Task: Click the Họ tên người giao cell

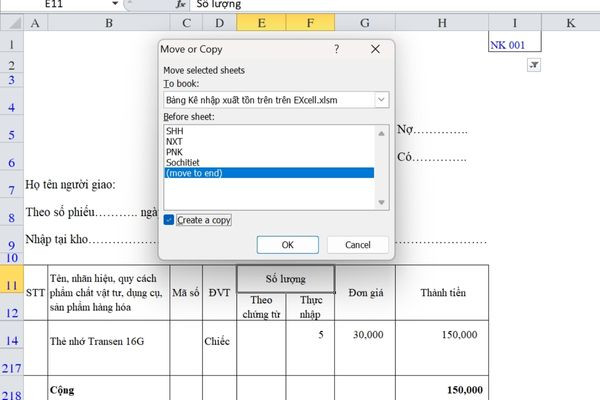Action: click(70, 184)
